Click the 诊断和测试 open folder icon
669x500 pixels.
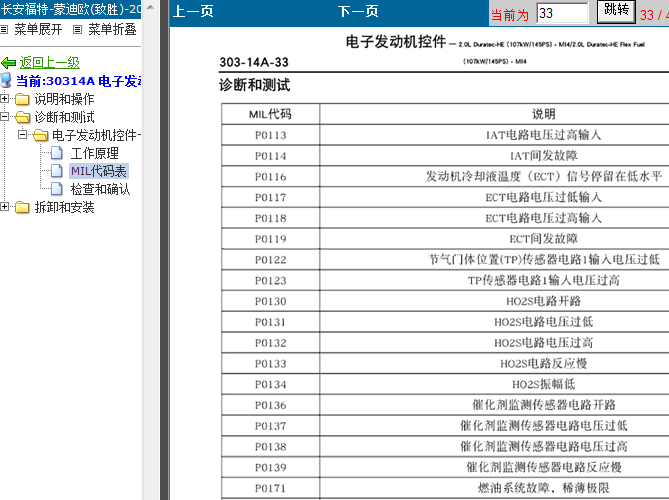tap(22, 117)
